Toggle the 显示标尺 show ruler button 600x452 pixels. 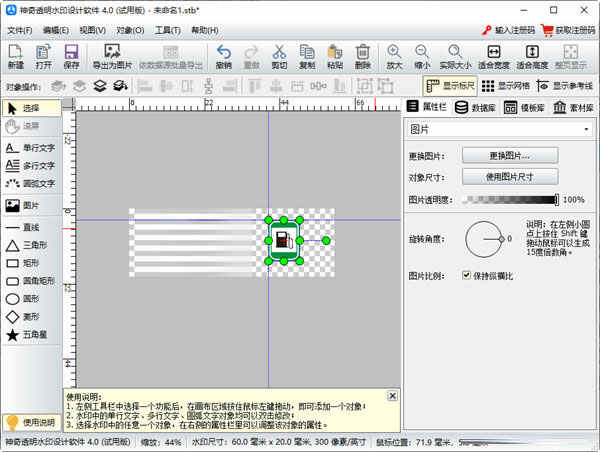point(450,86)
